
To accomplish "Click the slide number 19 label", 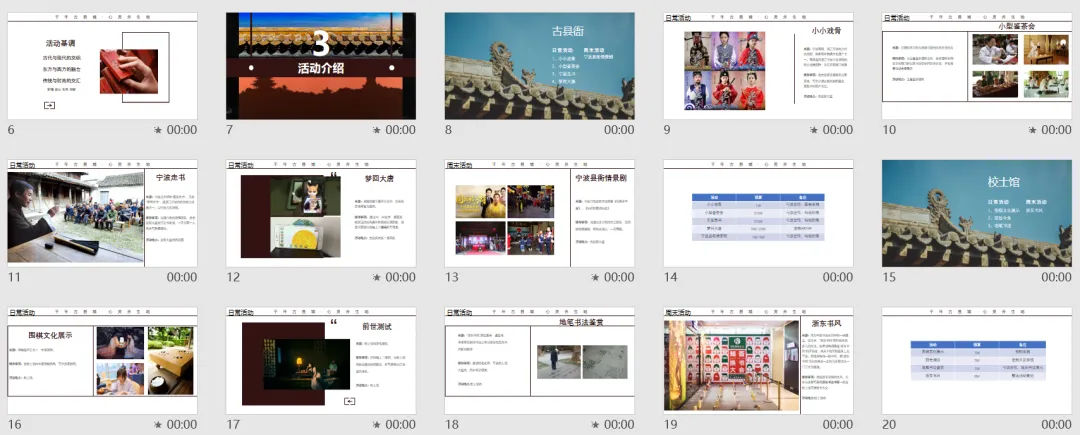I will click(x=670, y=425).
